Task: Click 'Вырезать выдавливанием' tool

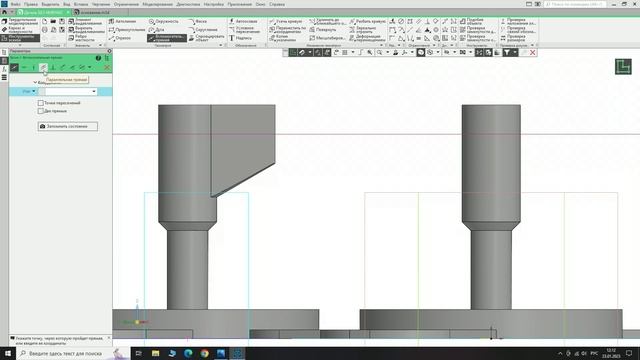Action: [87, 30]
